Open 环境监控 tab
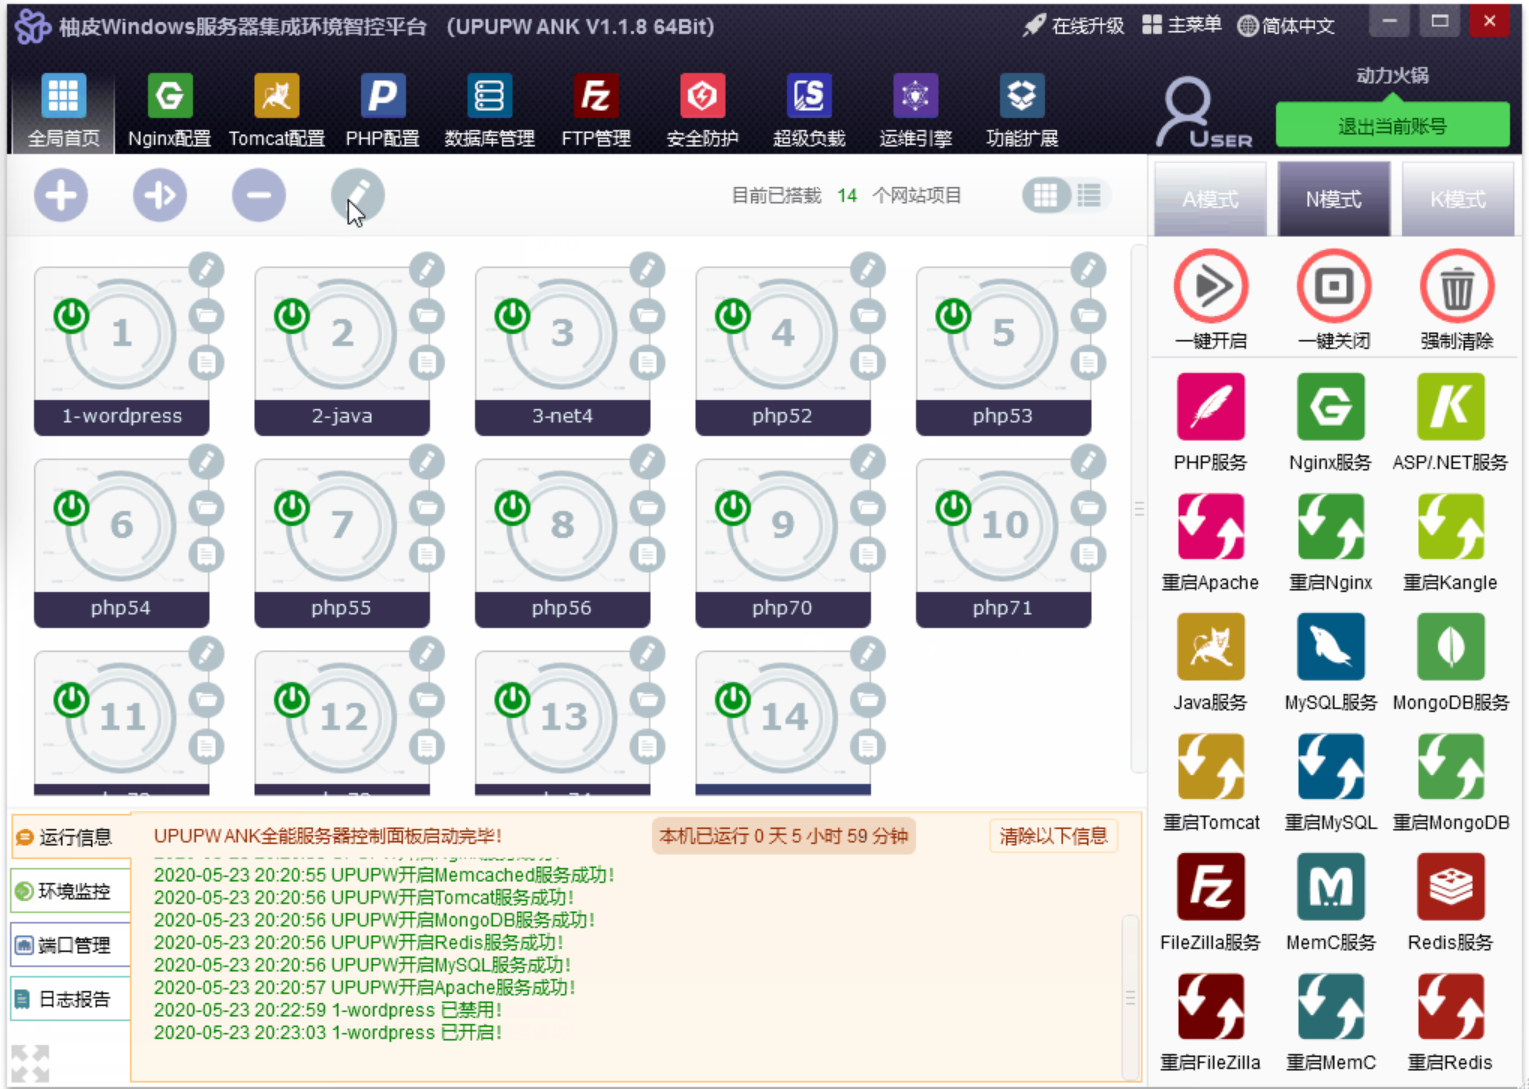The image size is (1529, 1089). (71, 891)
